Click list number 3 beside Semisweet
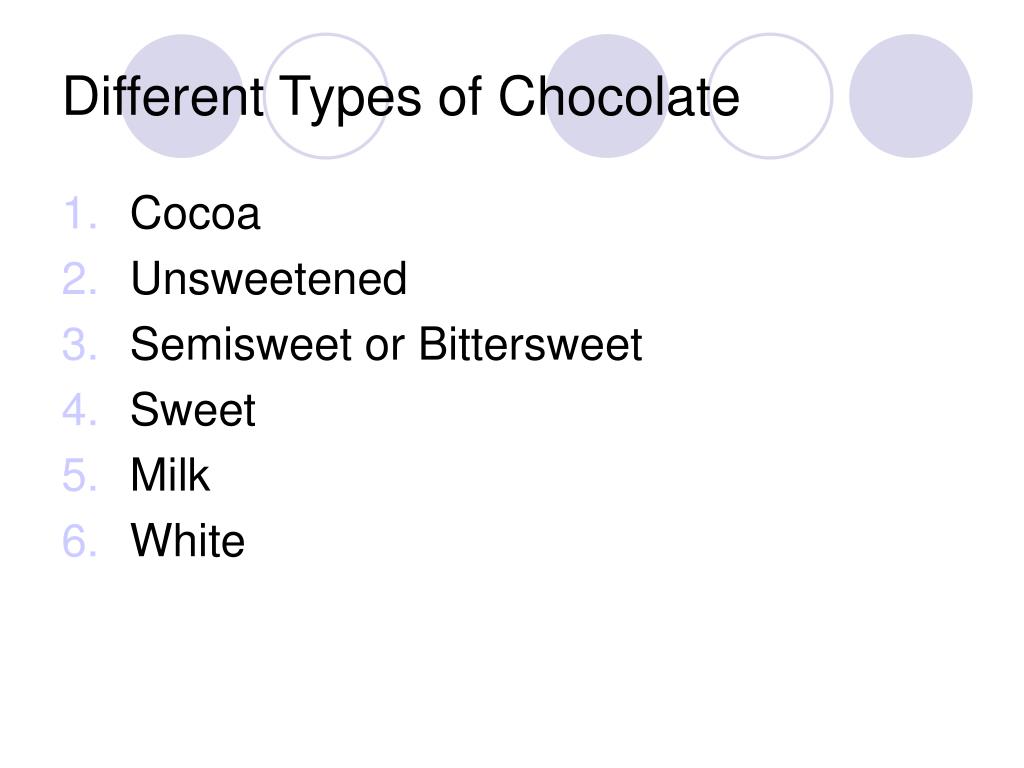The image size is (1024, 768). (80, 344)
